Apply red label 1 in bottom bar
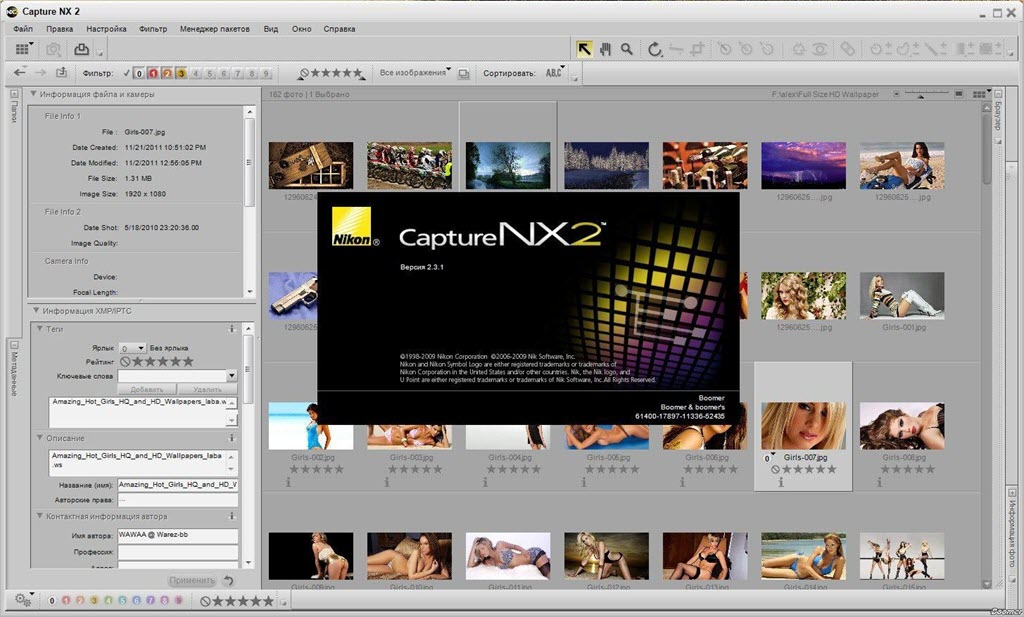1024x617 pixels. tap(66, 600)
